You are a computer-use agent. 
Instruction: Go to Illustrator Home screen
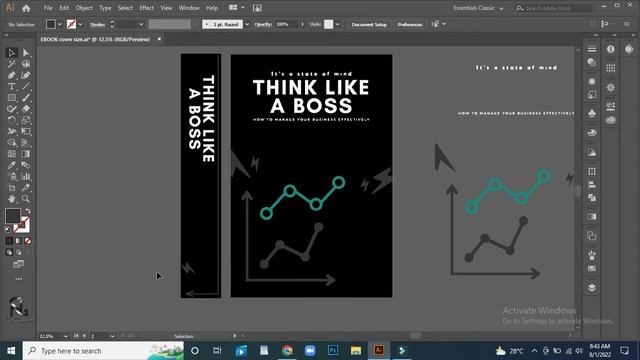(x=26, y=8)
